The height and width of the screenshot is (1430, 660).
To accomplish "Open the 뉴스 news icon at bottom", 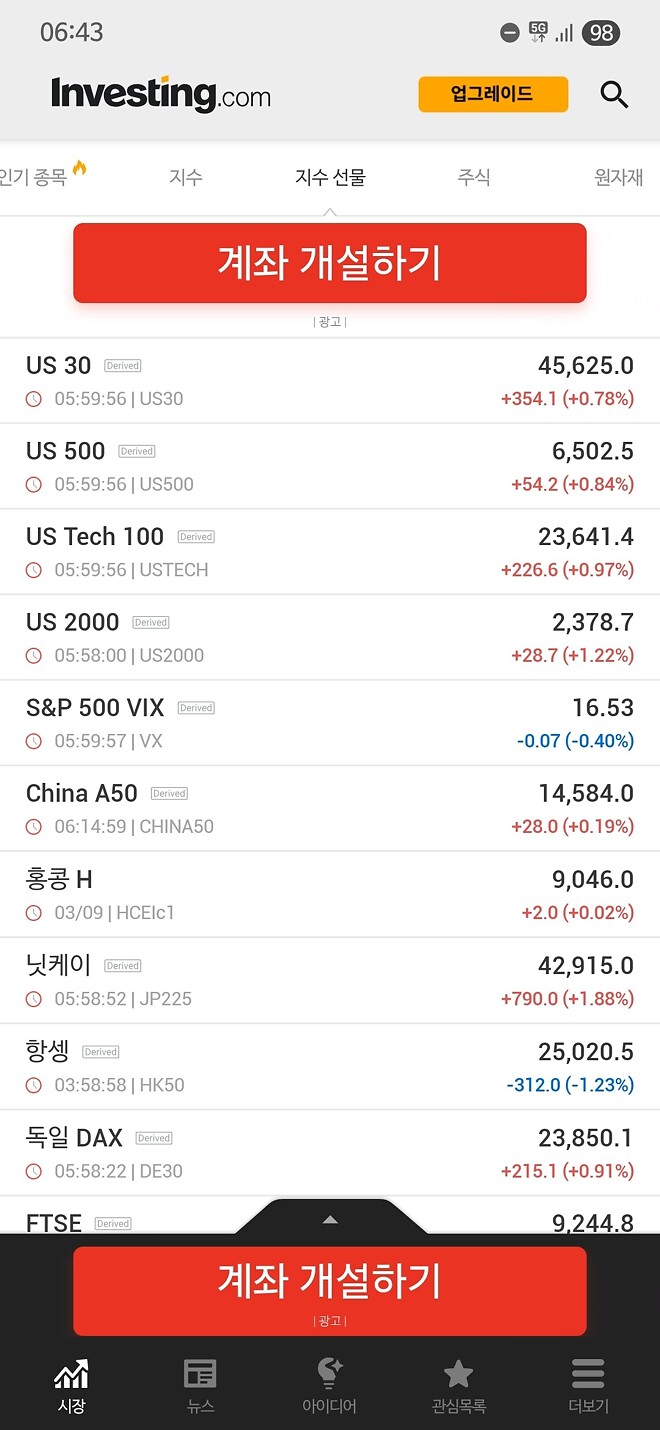I will (200, 1385).
